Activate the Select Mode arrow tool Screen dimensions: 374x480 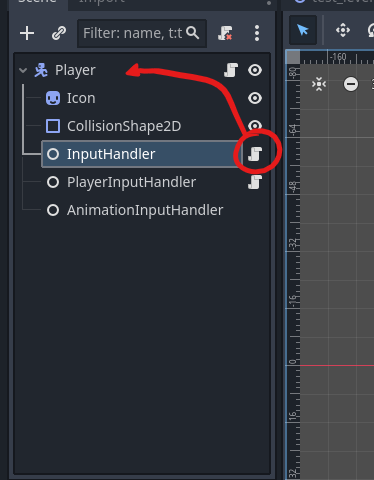tap(303, 30)
